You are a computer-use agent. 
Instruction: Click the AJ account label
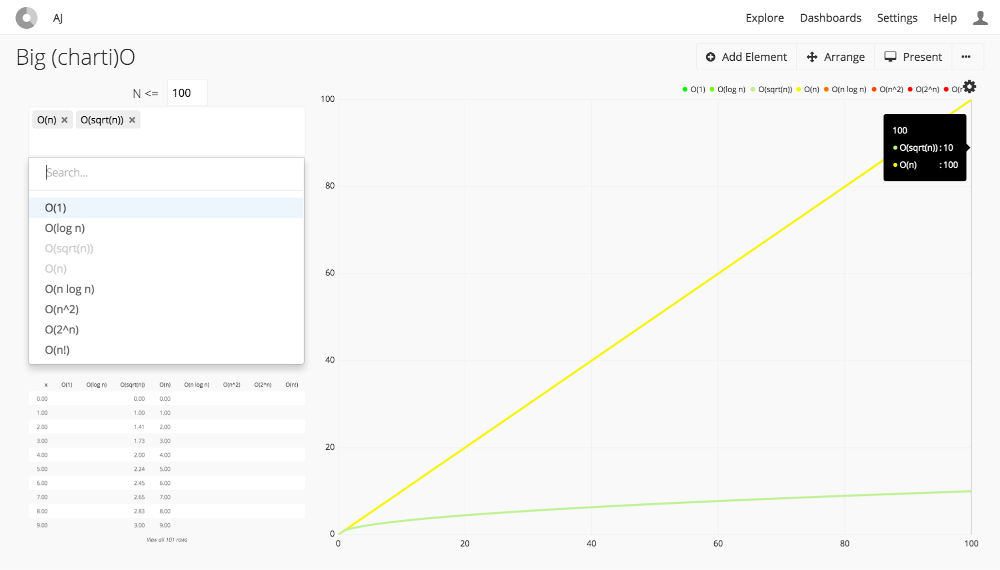57,18
